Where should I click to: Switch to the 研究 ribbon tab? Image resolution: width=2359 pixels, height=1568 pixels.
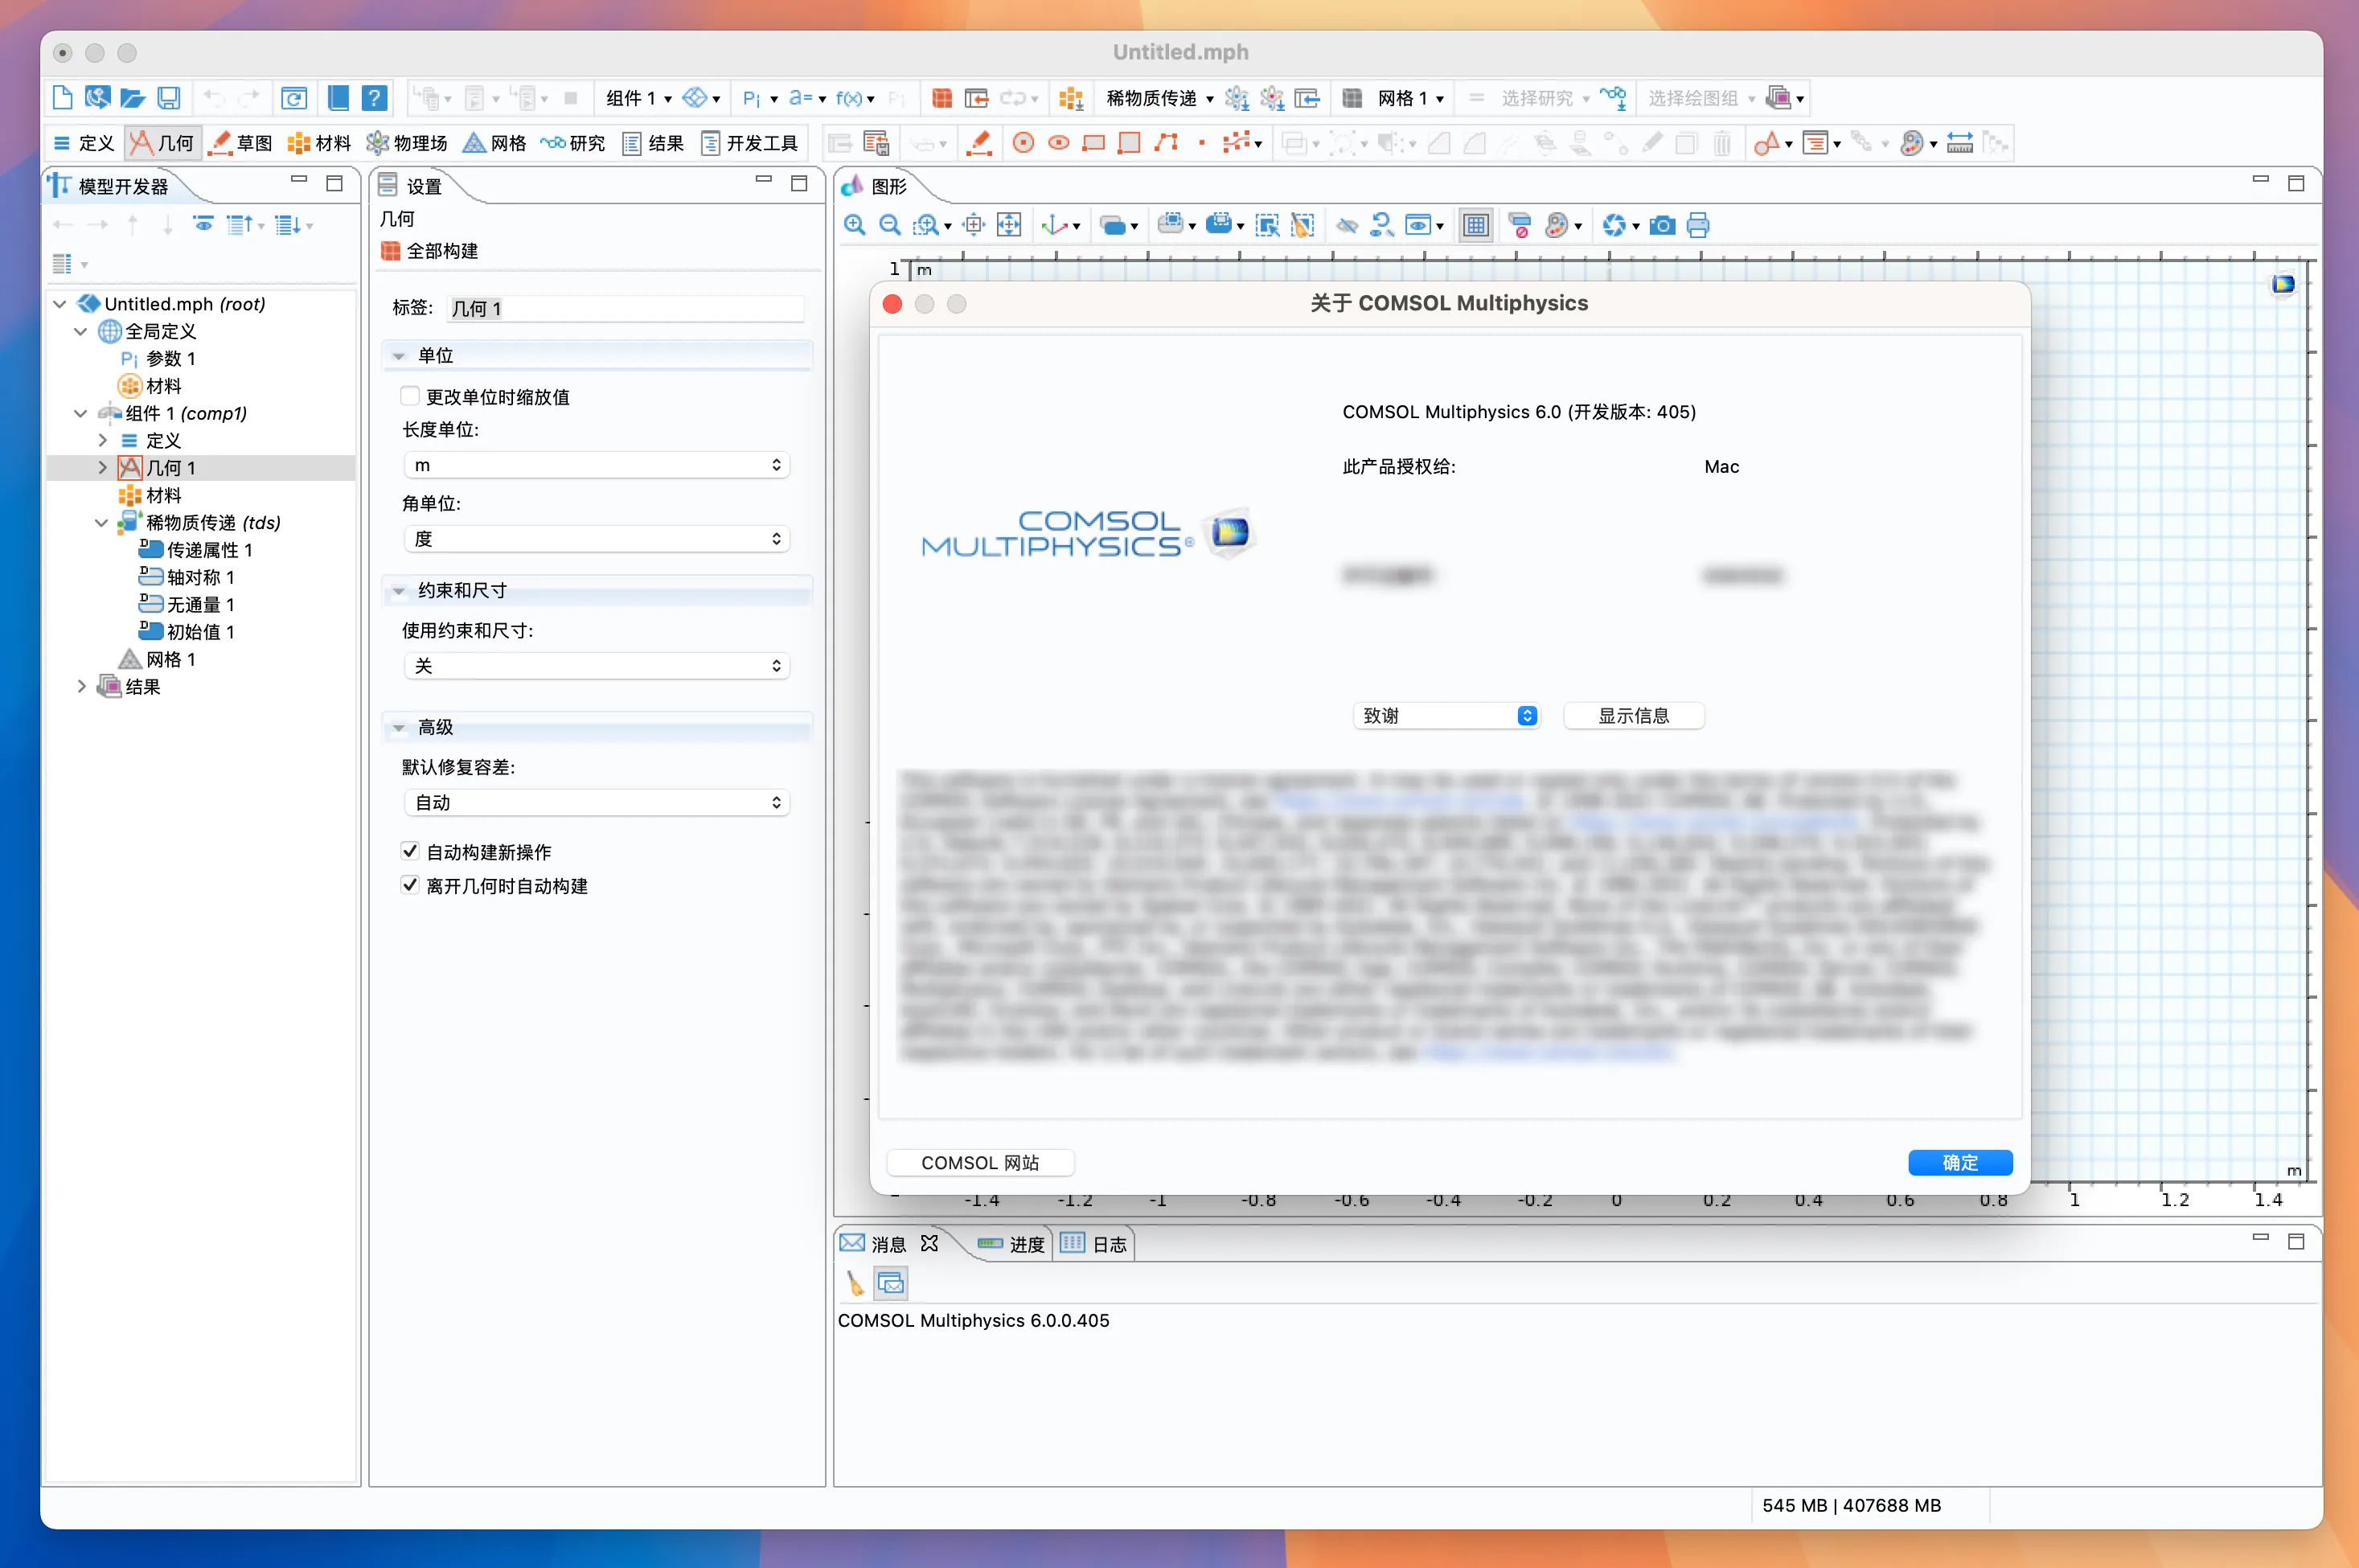[573, 143]
